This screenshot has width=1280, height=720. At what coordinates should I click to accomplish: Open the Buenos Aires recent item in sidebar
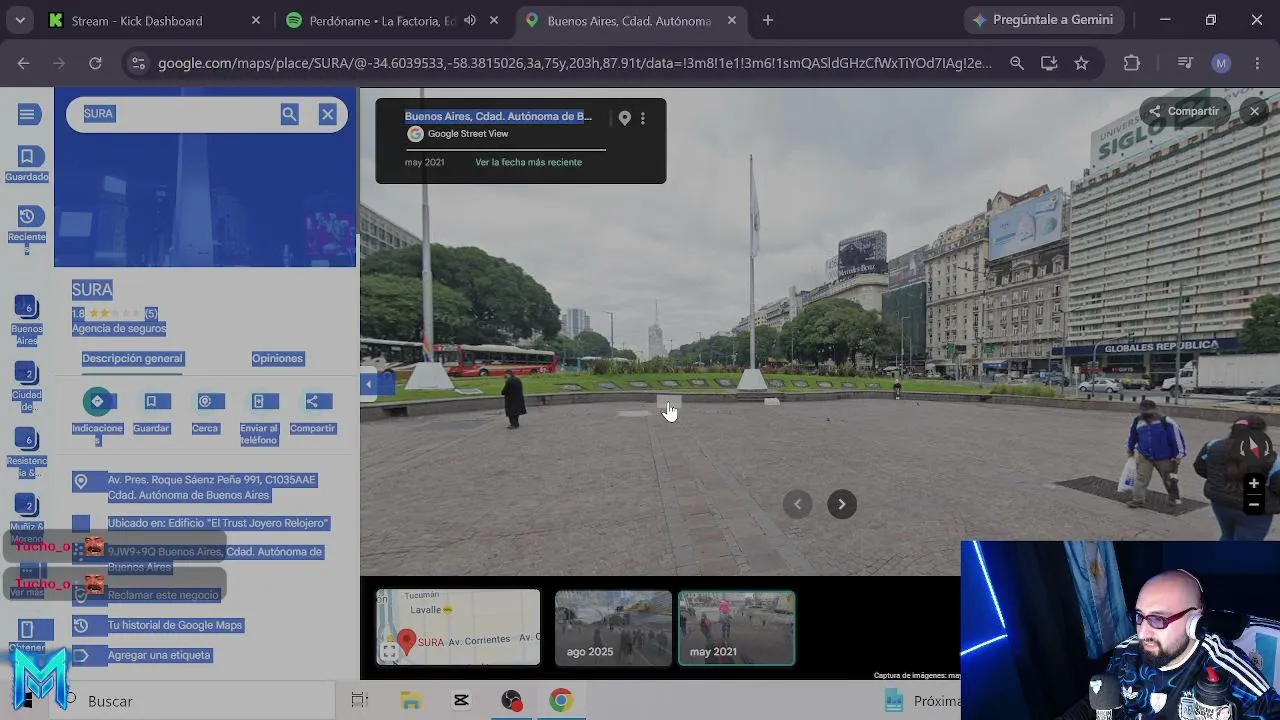tap(27, 320)
